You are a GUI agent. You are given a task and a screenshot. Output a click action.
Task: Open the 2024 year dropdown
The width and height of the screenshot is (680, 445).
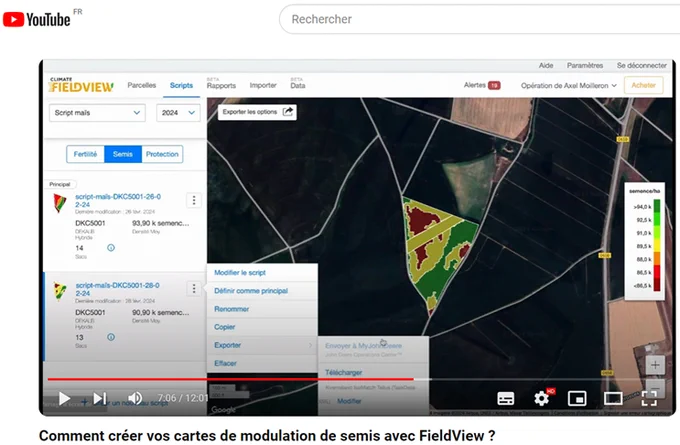pyautogui.click(x=178, y=113)
